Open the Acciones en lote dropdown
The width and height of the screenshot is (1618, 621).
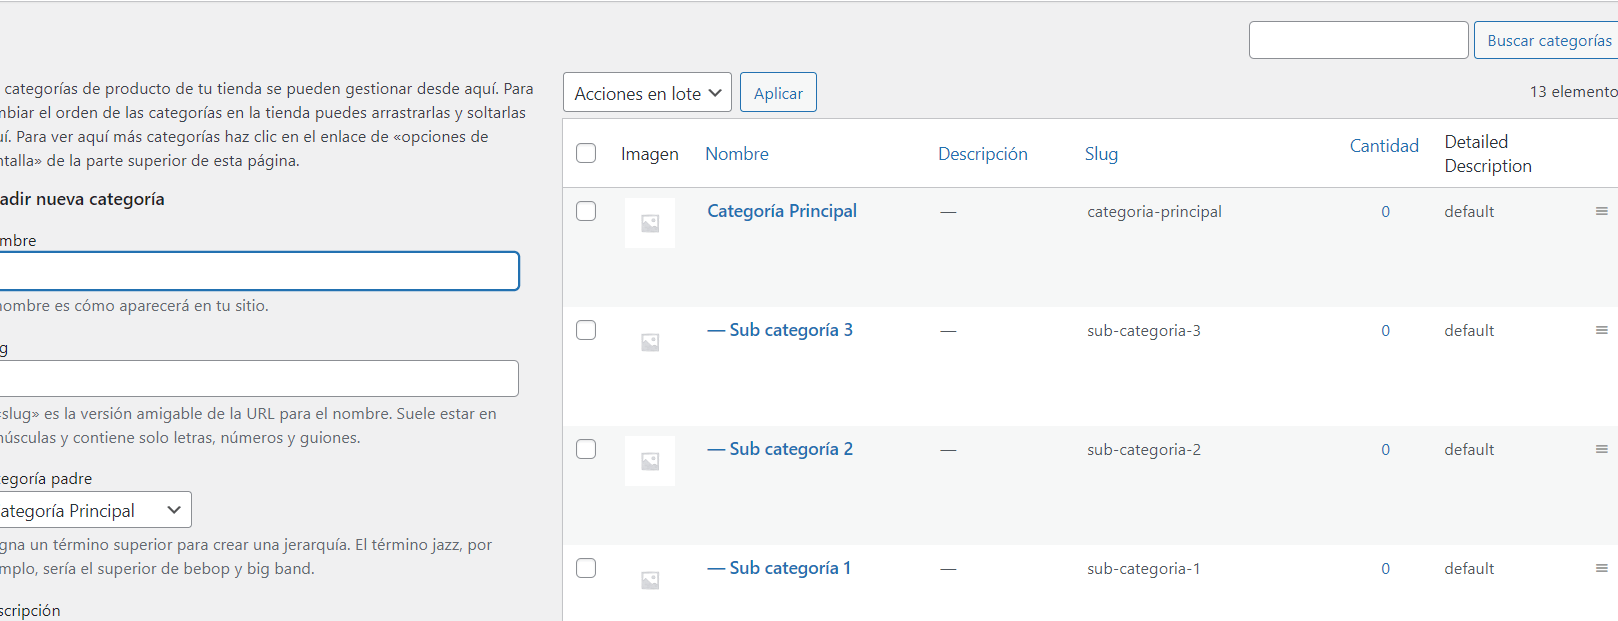click(647, 93)
